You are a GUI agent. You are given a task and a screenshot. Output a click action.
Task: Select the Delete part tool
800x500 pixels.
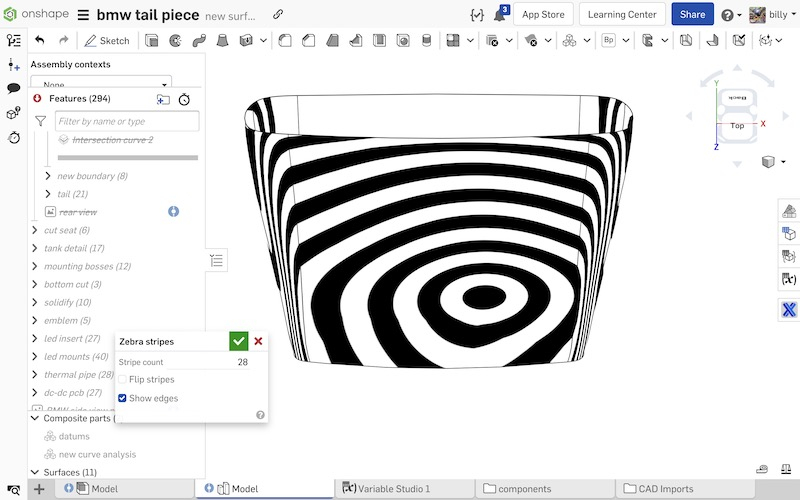coord(492,40)
